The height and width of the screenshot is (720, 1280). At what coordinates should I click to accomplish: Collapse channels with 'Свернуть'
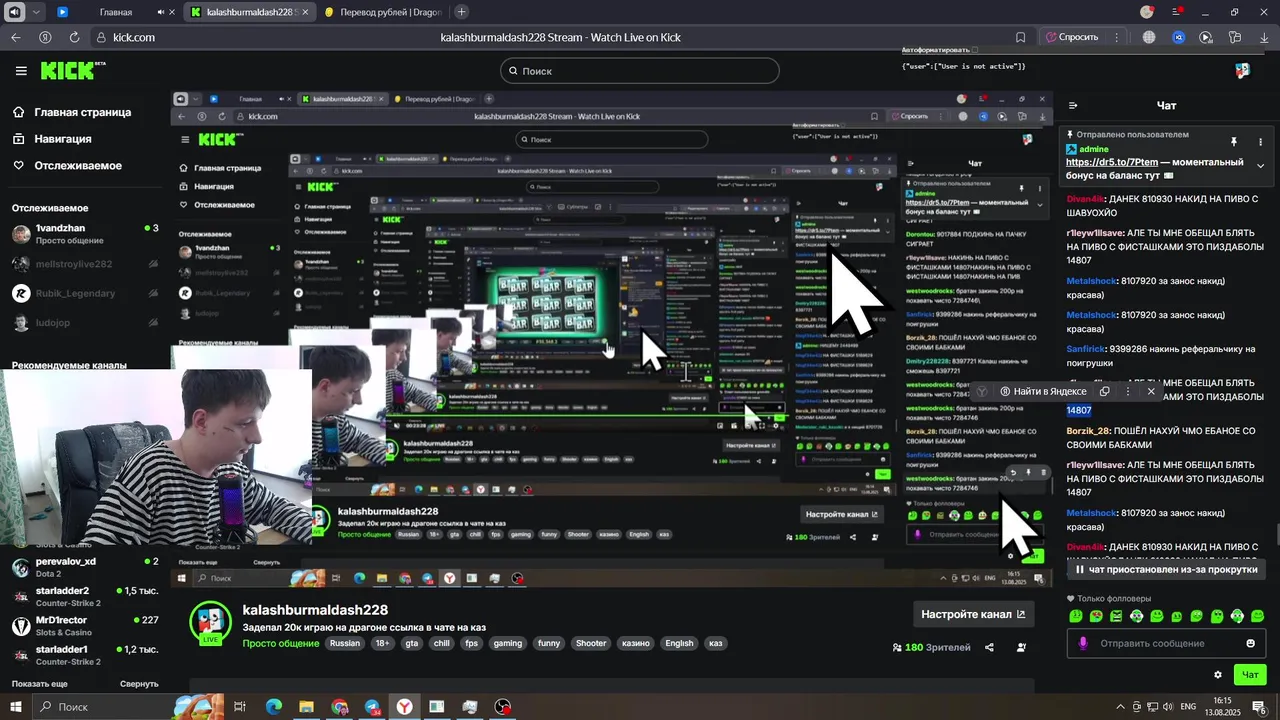point(139,684)
